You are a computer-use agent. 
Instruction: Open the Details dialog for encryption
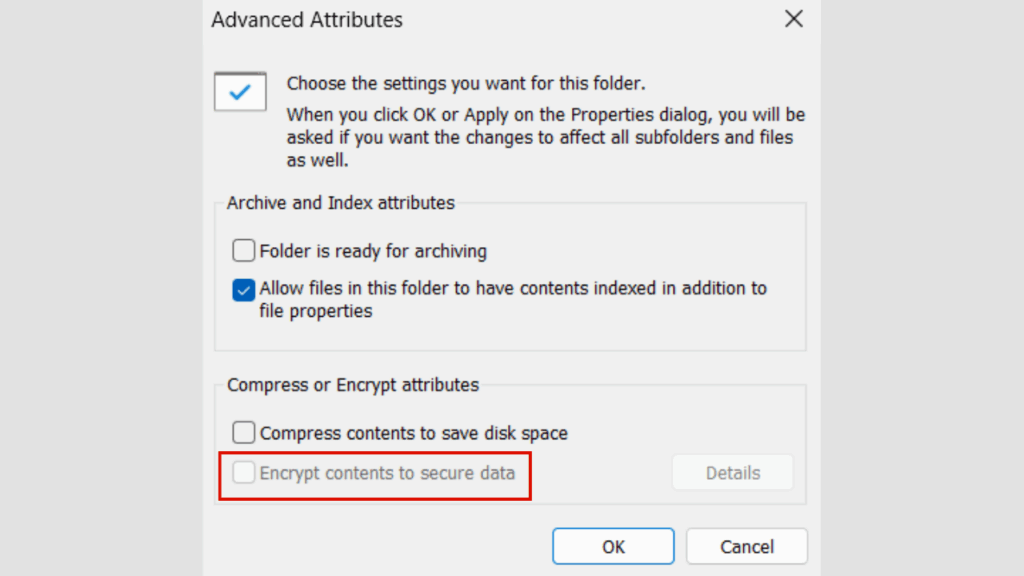(x=732, y=472)
